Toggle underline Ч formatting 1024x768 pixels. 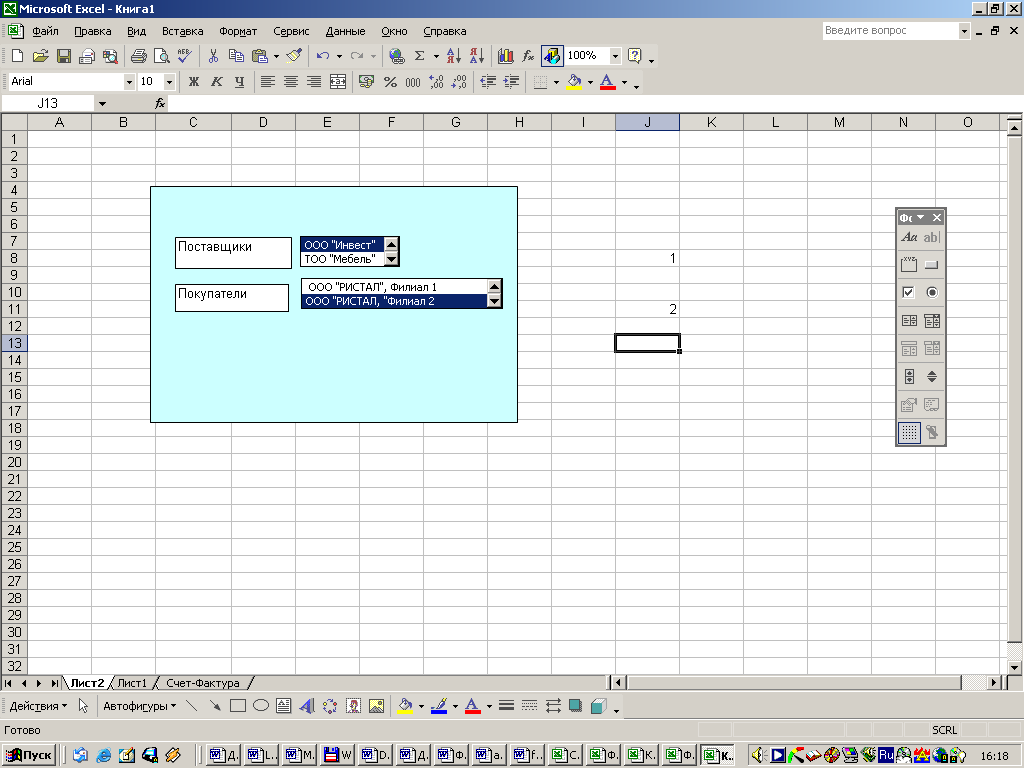(240, 82)
